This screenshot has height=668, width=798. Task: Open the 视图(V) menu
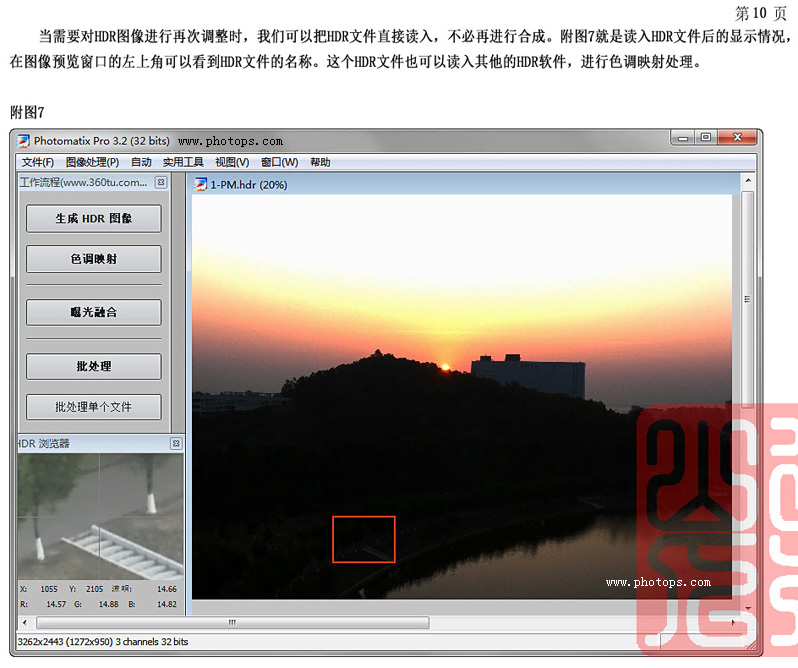pyautogui.click(x=232, y=162)
